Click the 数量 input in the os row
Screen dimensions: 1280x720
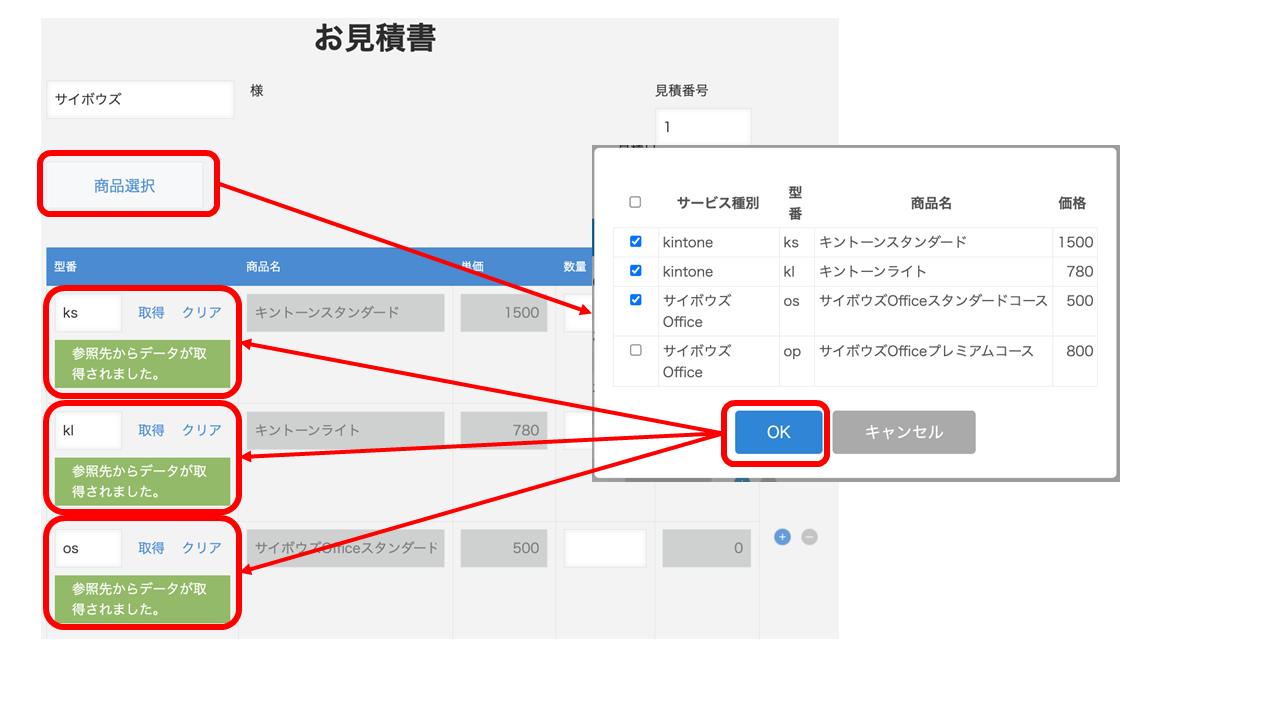(605, 548)
